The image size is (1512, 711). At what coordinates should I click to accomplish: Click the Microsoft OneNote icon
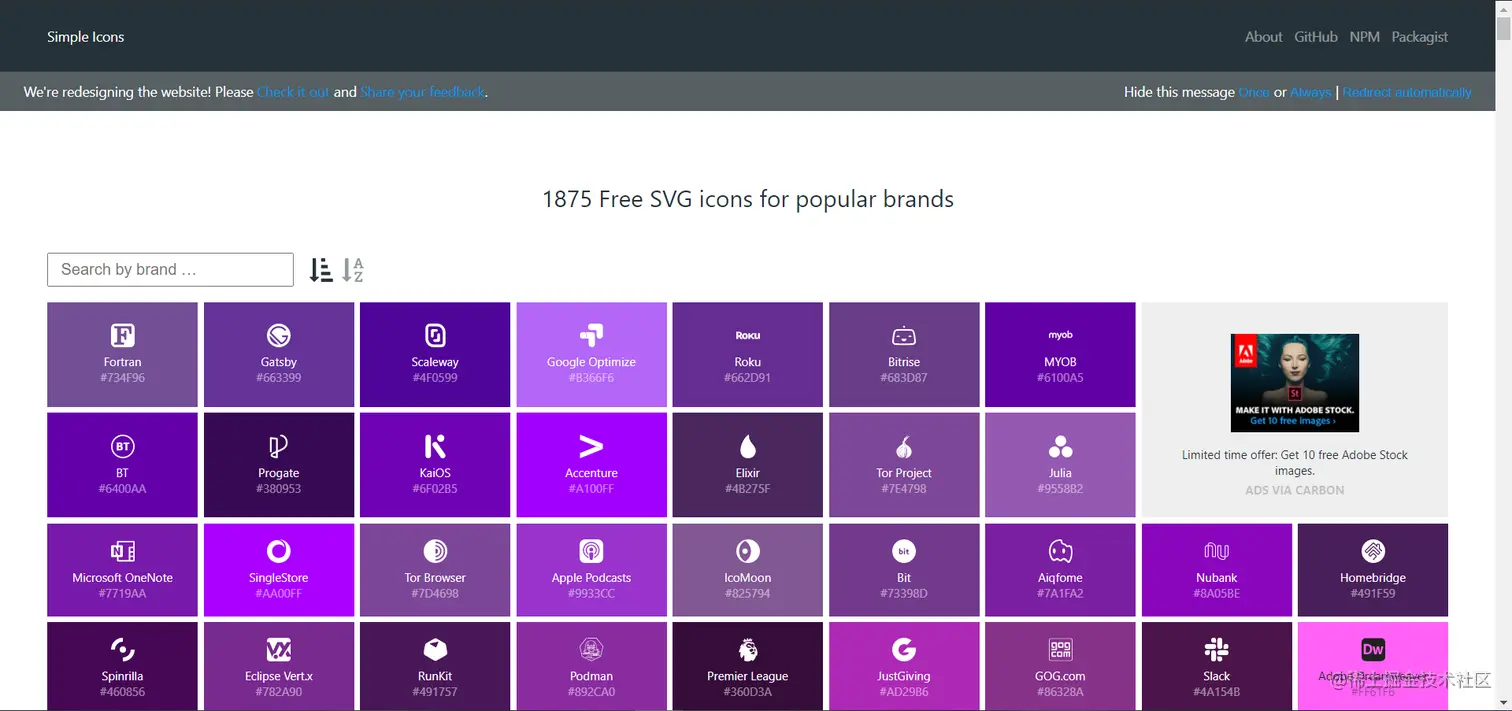(122, 551)
